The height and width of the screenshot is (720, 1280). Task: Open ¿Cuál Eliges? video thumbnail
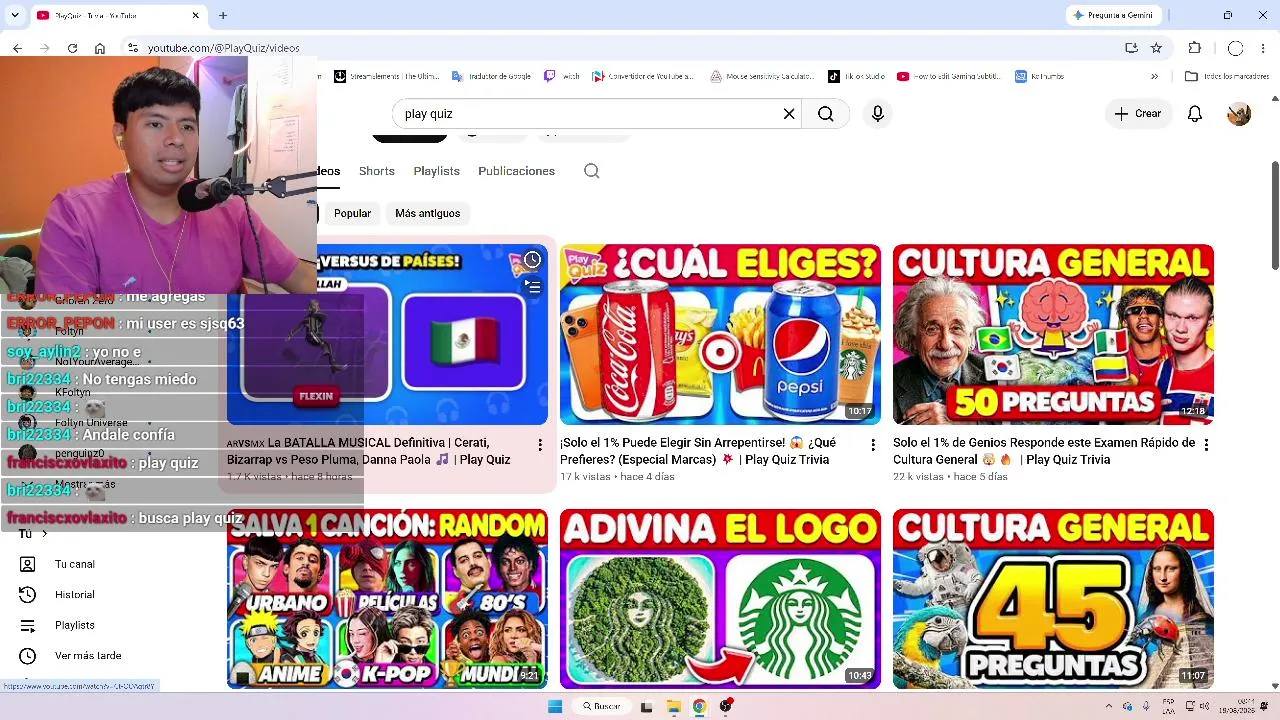[x=720, y=335]
